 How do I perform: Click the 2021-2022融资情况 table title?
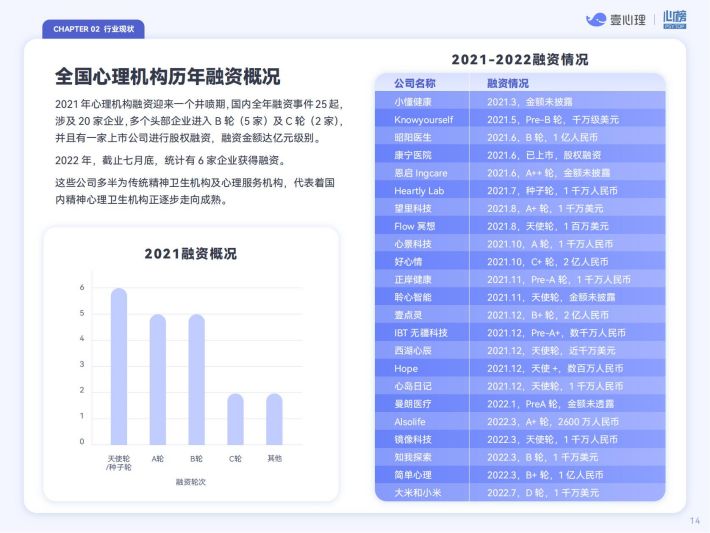(520, 59)
